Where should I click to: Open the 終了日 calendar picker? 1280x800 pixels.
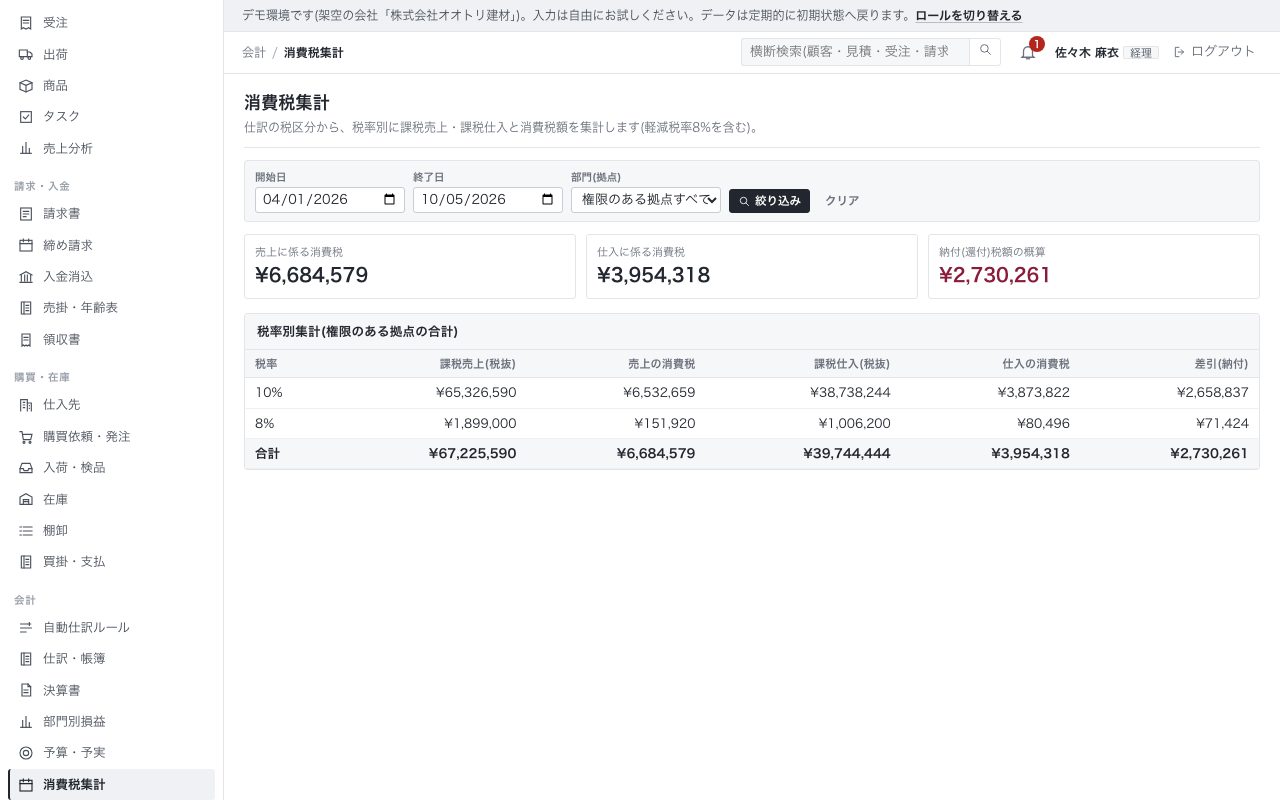click(547, 199)
